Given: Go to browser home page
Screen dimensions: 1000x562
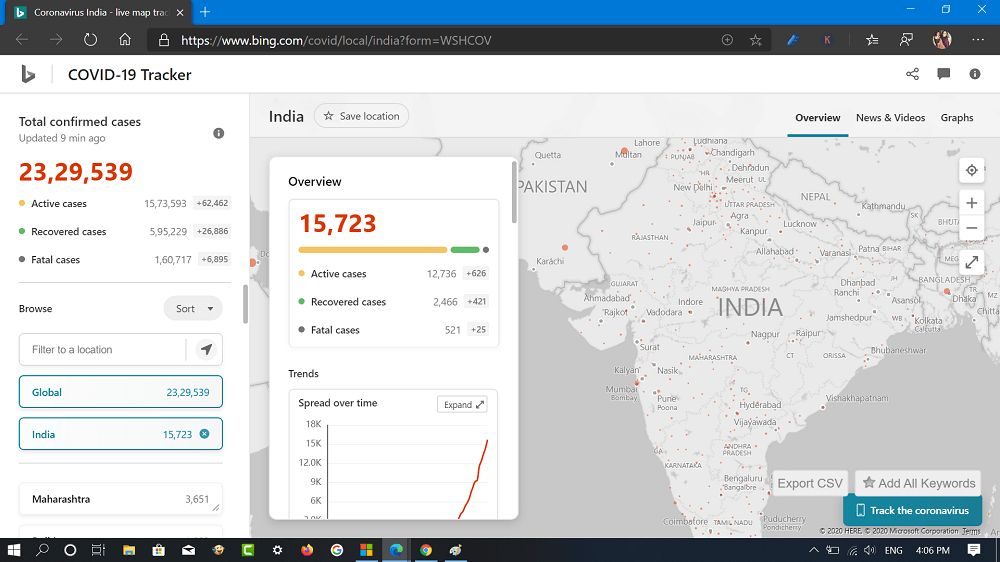Looking at the screenshot, I should tap(125, 40).
